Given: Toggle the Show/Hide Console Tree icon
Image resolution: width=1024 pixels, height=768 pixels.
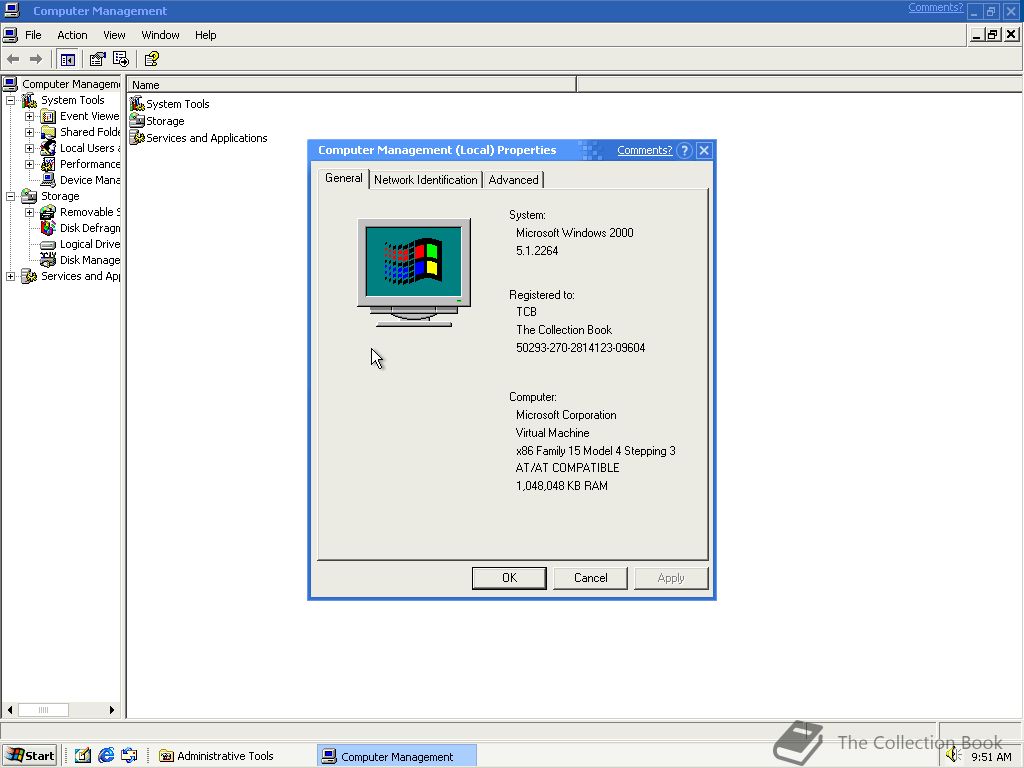Looking at the screenshot, I should click(x=67, y=59).
